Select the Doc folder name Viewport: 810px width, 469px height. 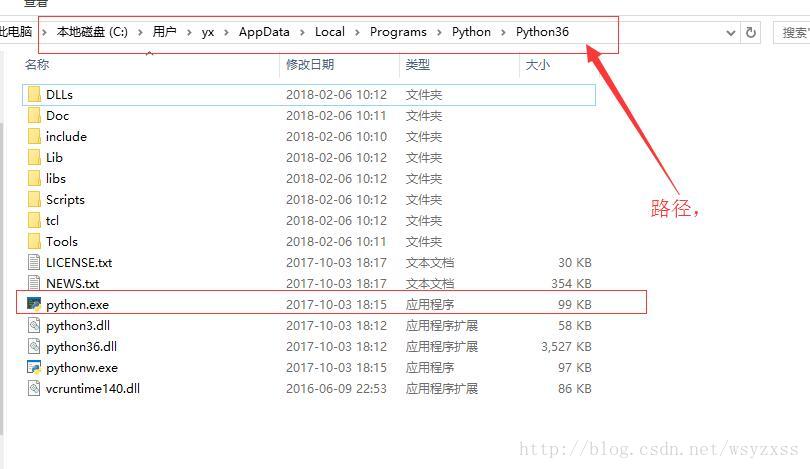(57, 116)
